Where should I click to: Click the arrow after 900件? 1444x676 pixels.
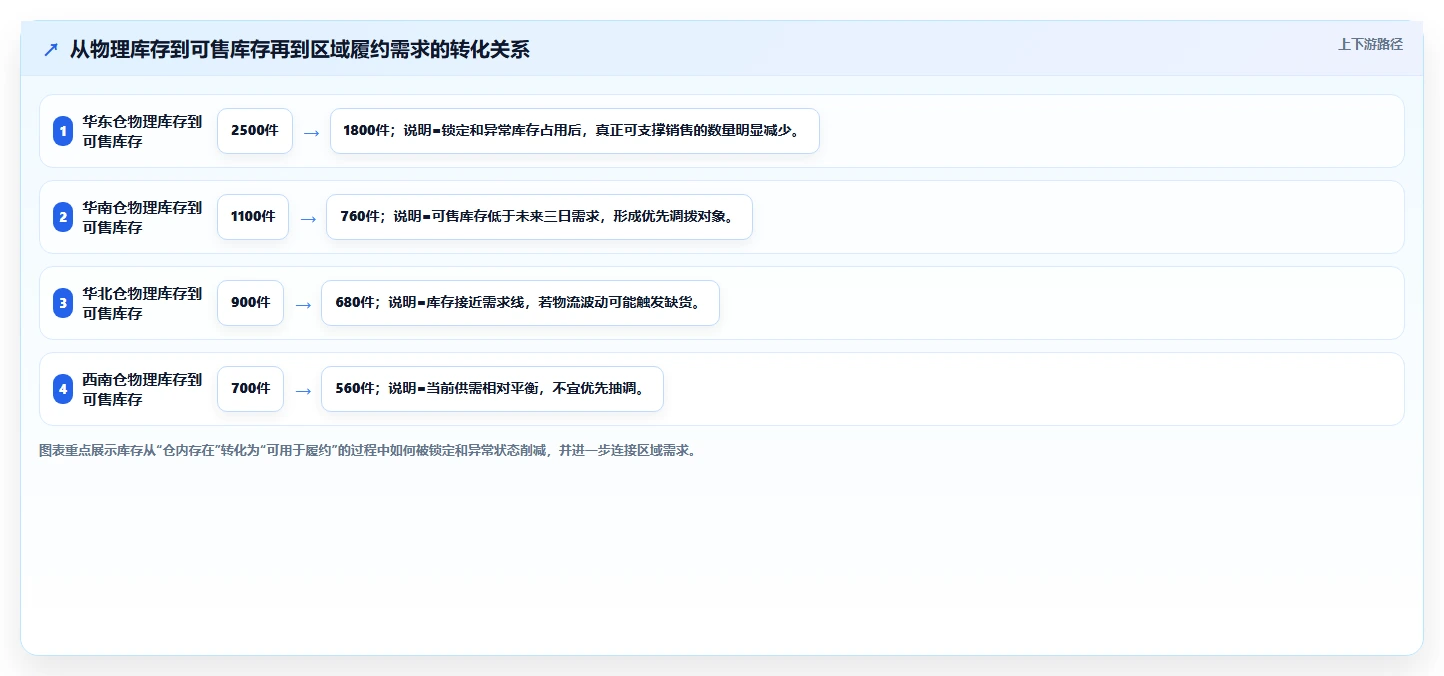(x=303, y=304)
